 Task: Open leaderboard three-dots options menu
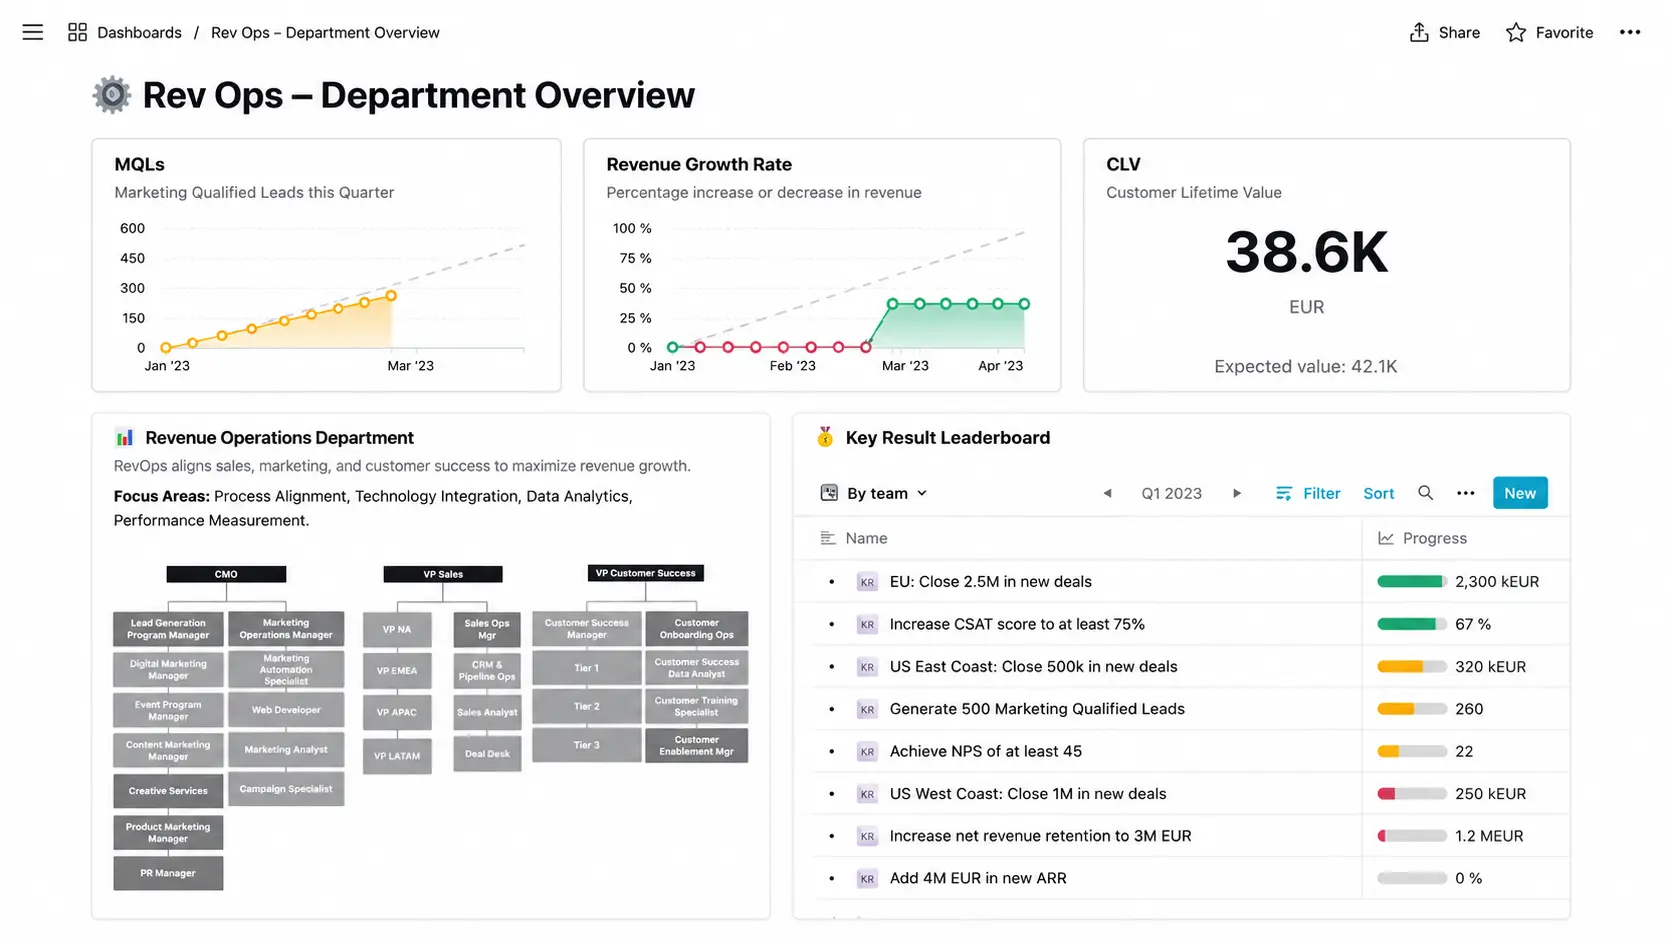(x=1466, y=493)
